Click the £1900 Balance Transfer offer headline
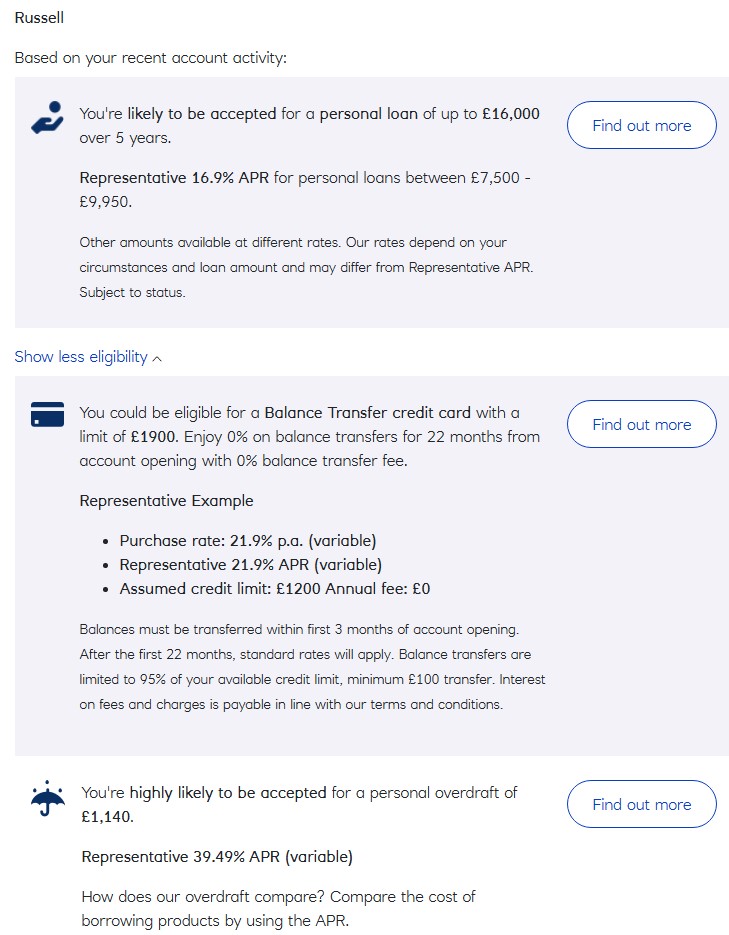The width and height of the screenshot is (729, 935). coord(309,436)
